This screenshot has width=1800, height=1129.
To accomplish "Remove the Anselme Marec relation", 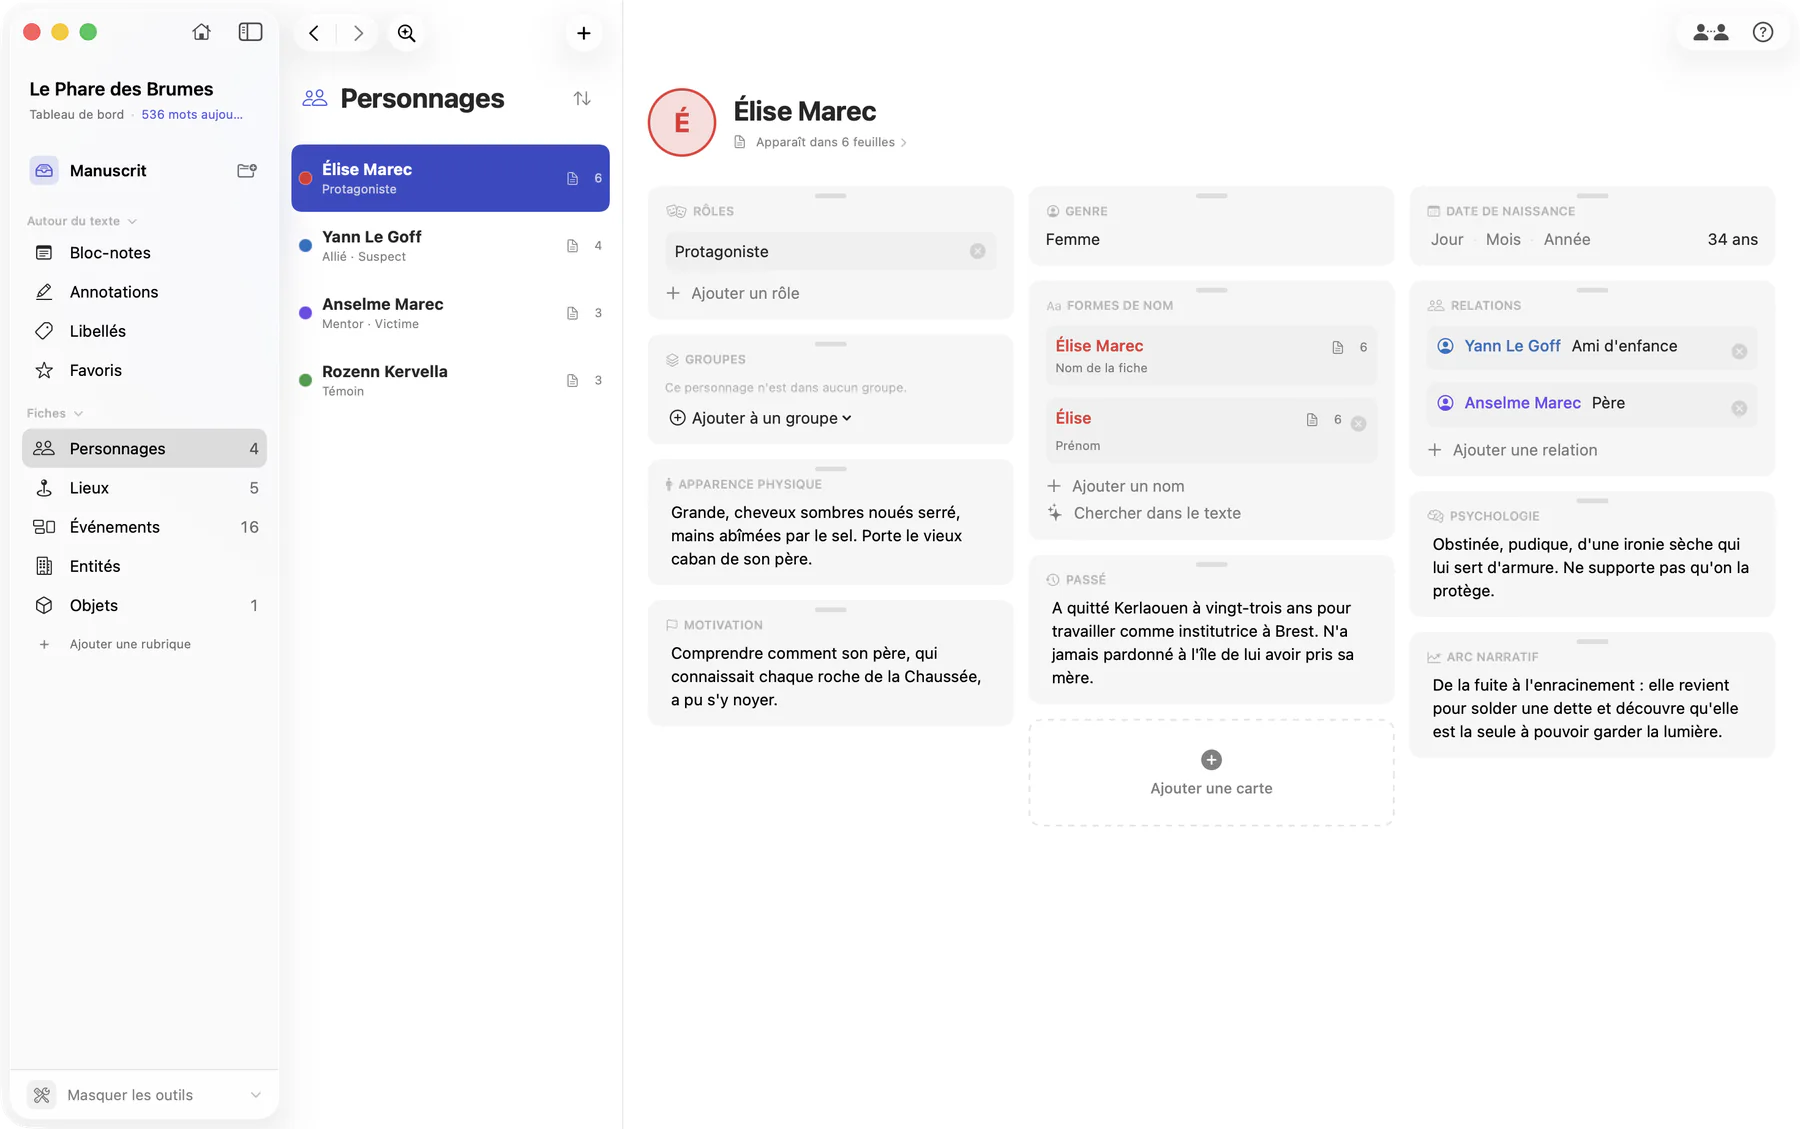I will click(x=1739, y=408).
